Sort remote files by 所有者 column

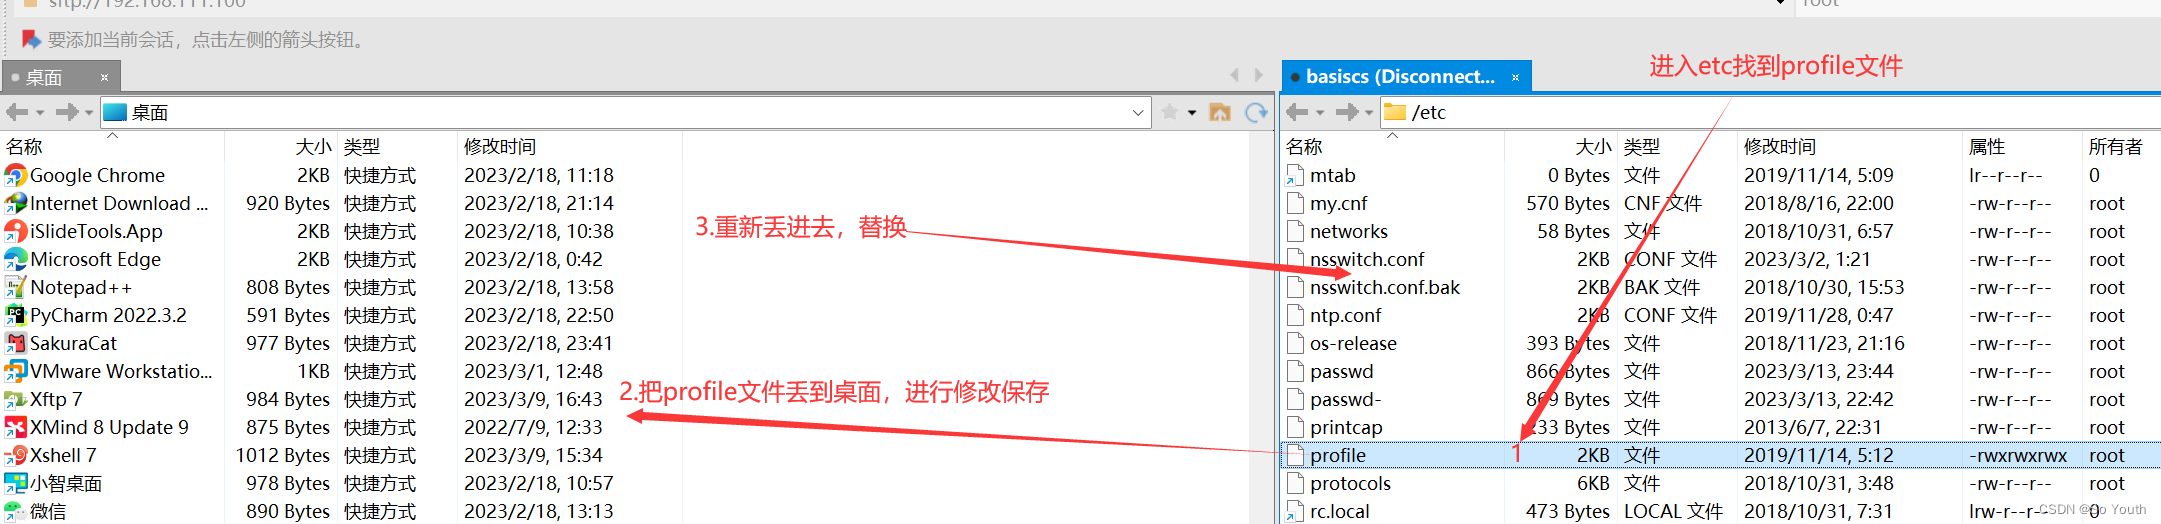(2120, 146)
